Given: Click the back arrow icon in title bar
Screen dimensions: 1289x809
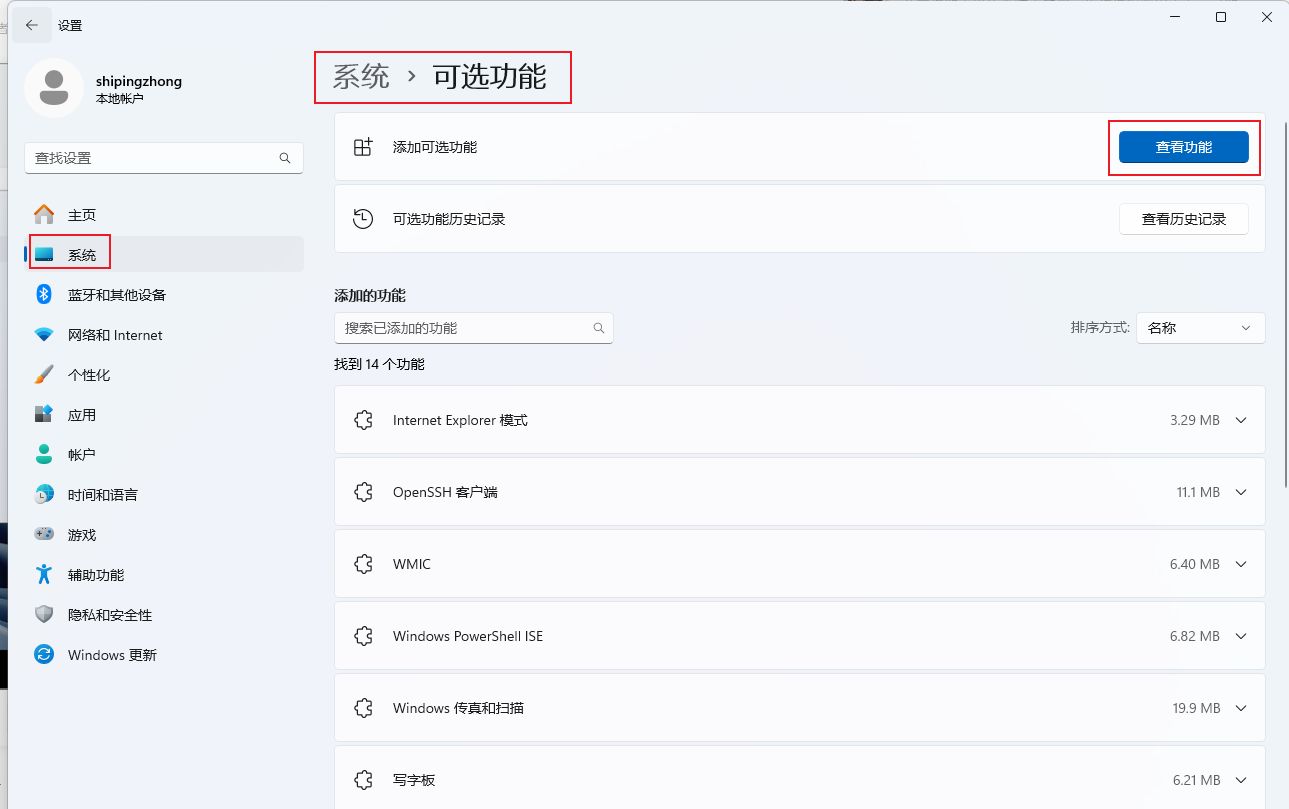Looking at the screenshot, I should [x=32, y=25].
